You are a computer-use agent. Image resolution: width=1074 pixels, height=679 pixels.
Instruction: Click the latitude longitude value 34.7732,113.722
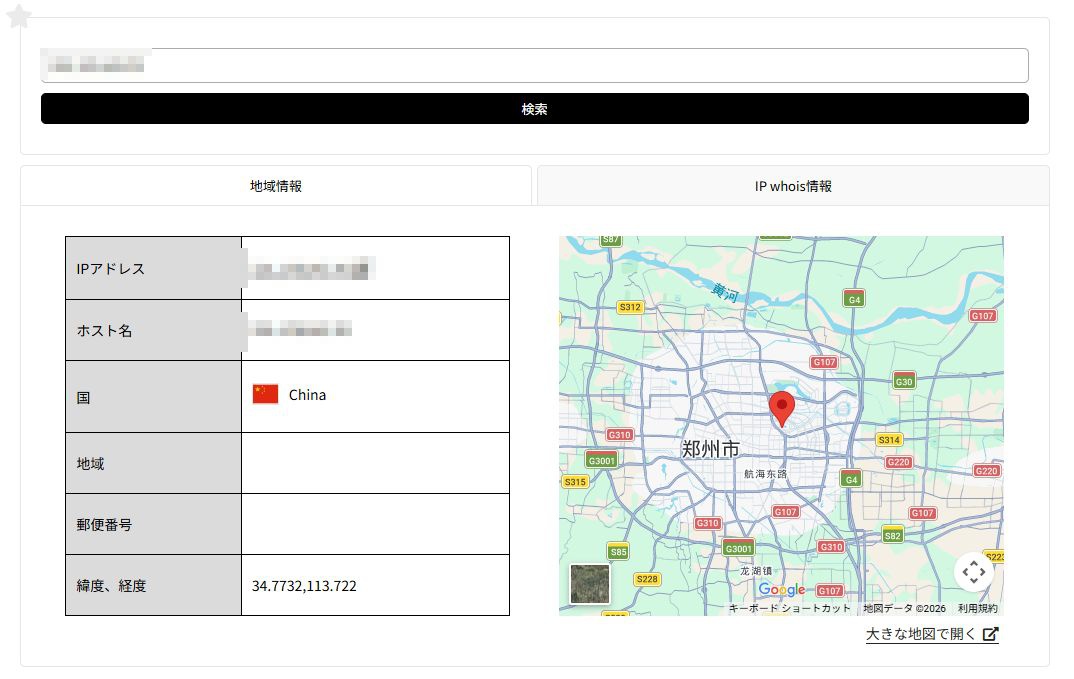click(304, 586)
